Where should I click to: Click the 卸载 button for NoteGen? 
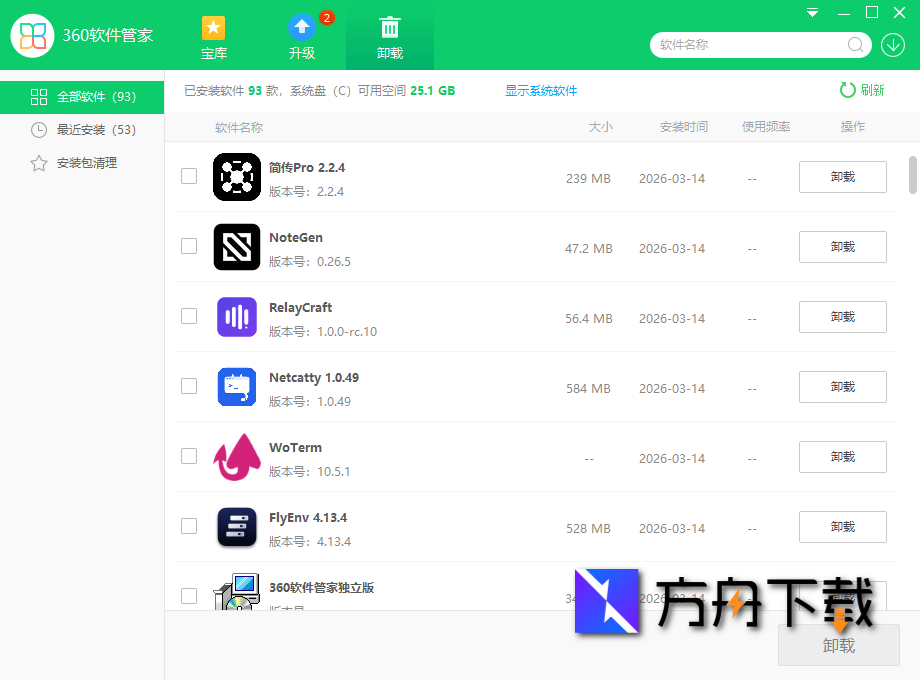pyautogui.click(x=842, y=247)
